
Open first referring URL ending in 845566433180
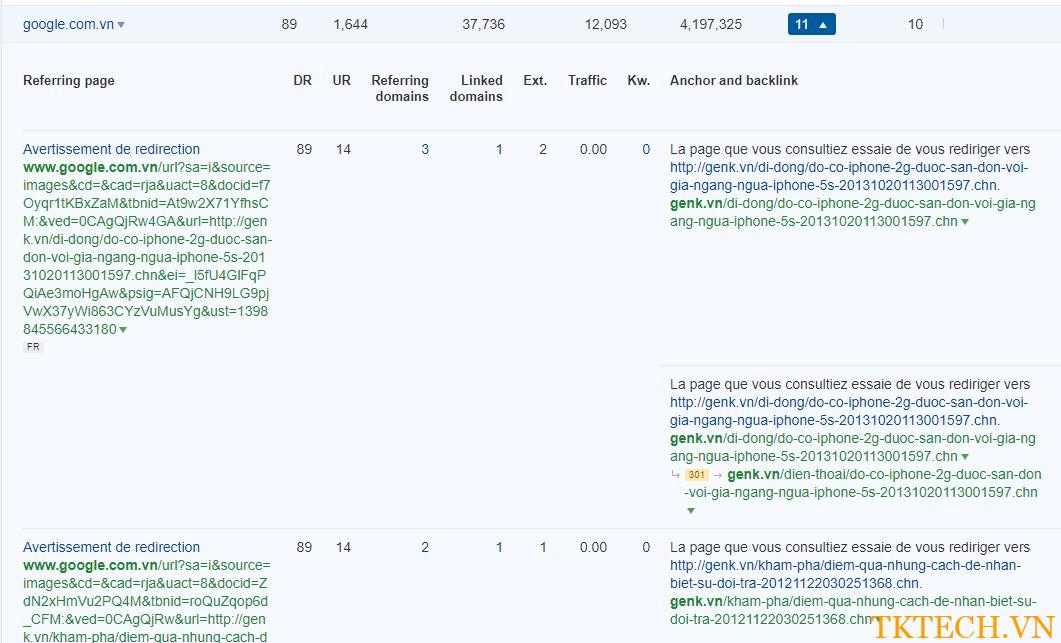(147, 248)
